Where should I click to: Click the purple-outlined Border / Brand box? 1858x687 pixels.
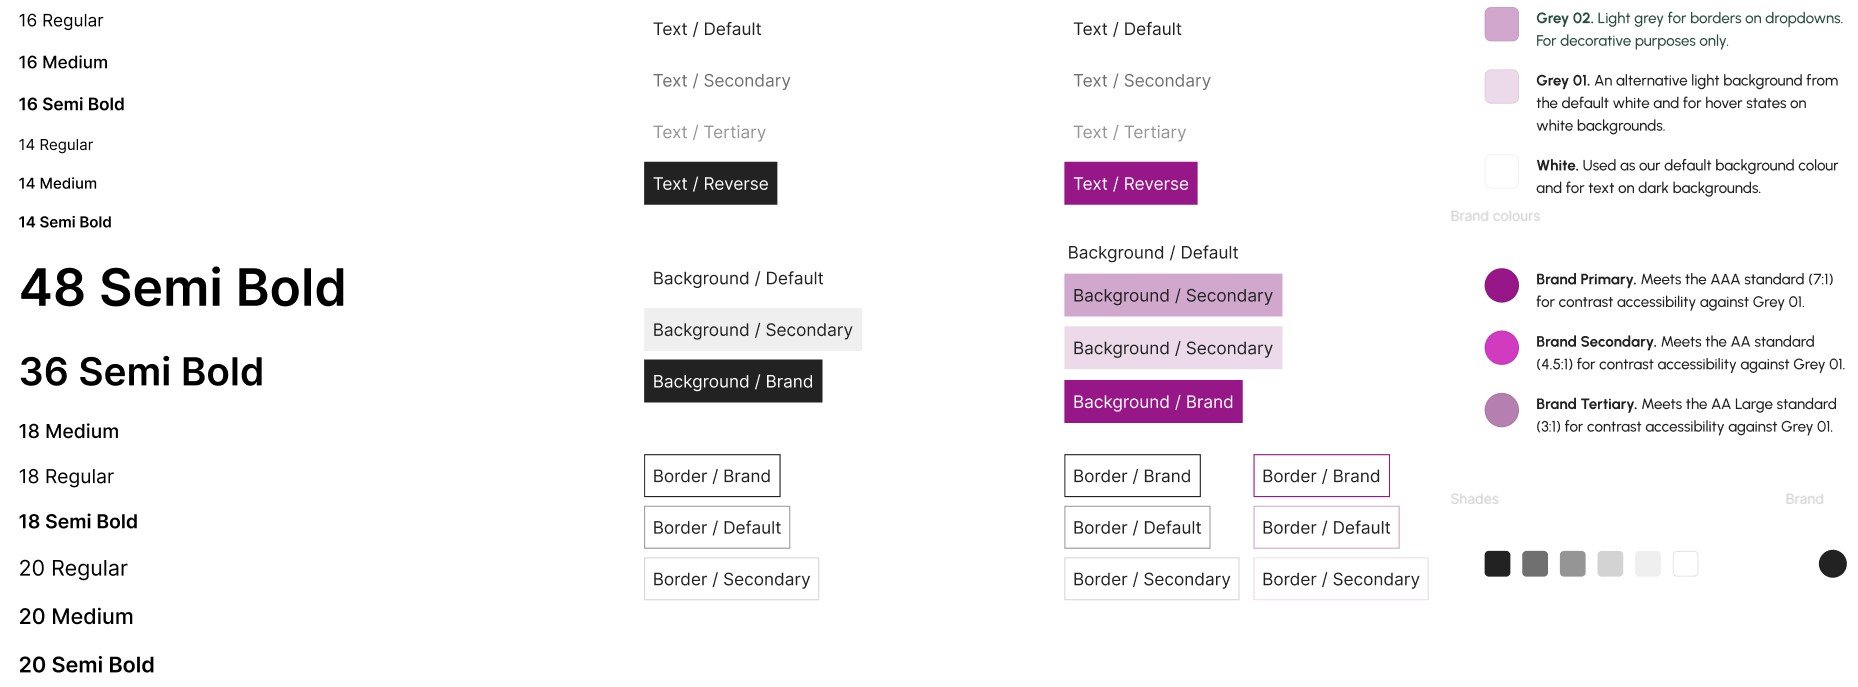click(x=1321, y=476)
